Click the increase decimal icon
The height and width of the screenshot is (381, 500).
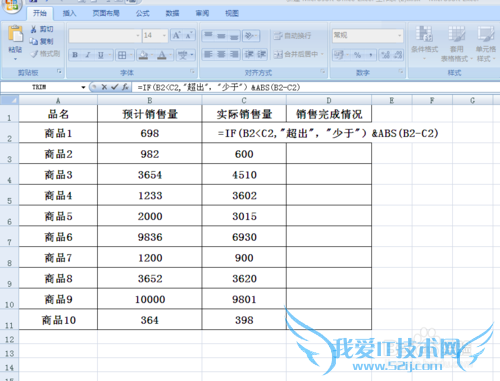386,55
